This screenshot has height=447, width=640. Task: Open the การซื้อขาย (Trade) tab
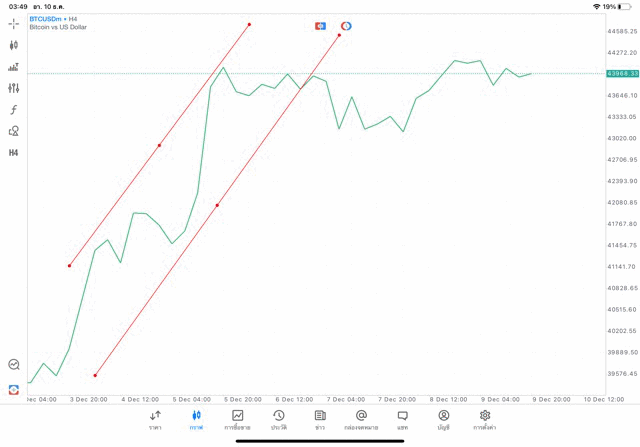[x=237, y=419]
